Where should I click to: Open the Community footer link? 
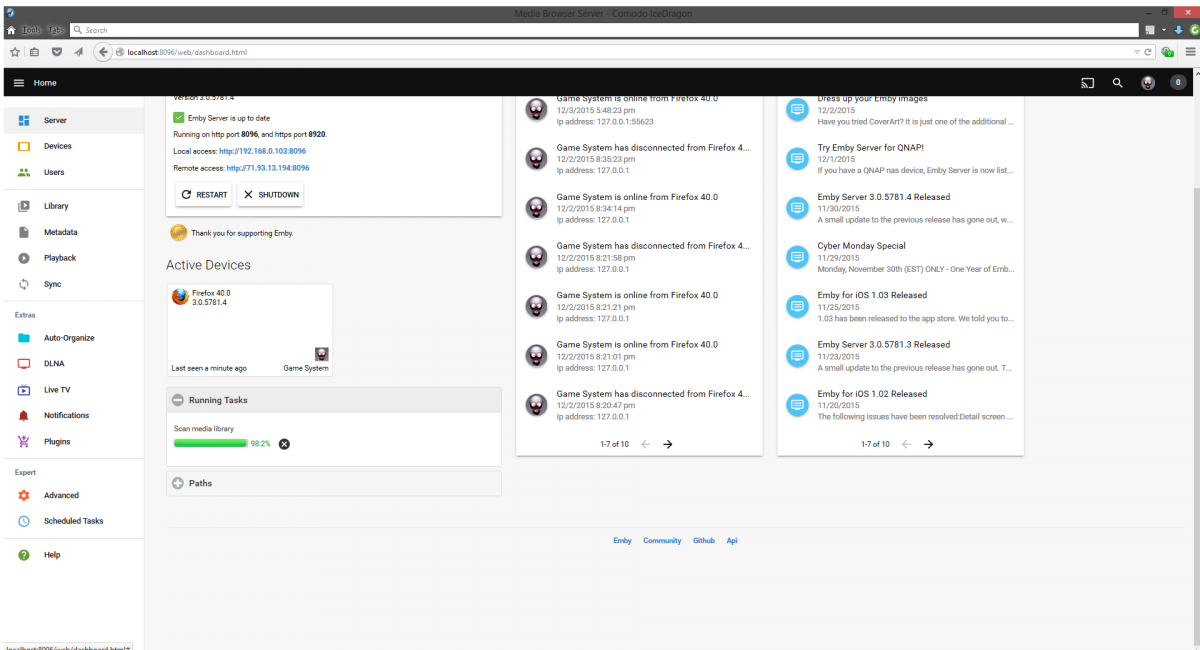tap(662, 541)
